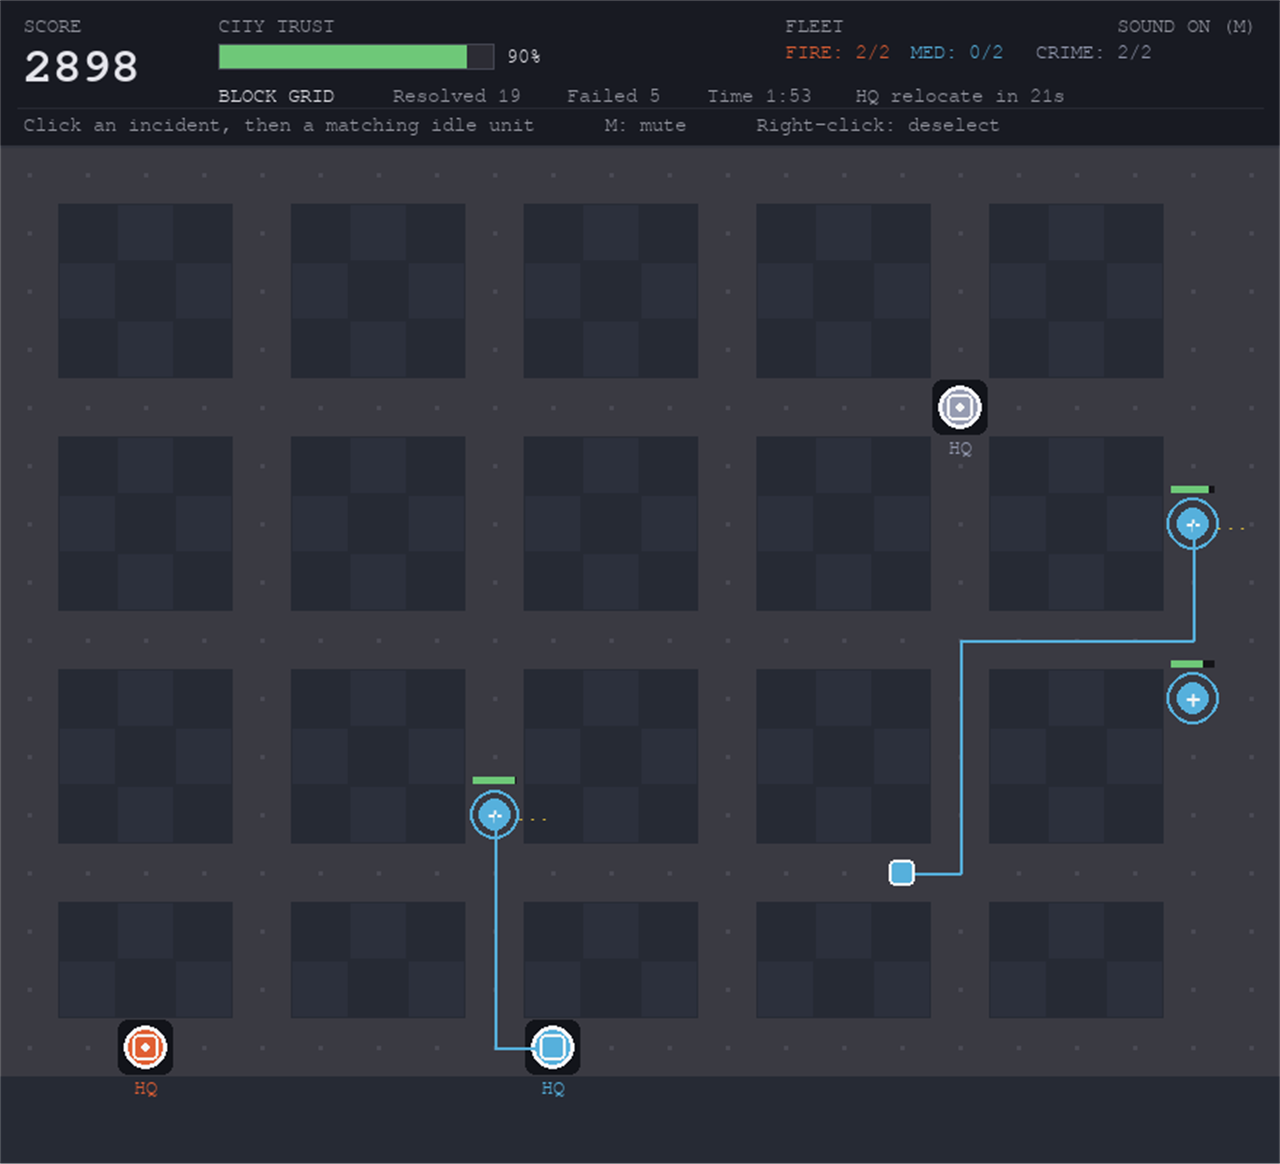Click the orange HQ label under the fire station
1280x1164 pixels.
(x=145, y=1088)
